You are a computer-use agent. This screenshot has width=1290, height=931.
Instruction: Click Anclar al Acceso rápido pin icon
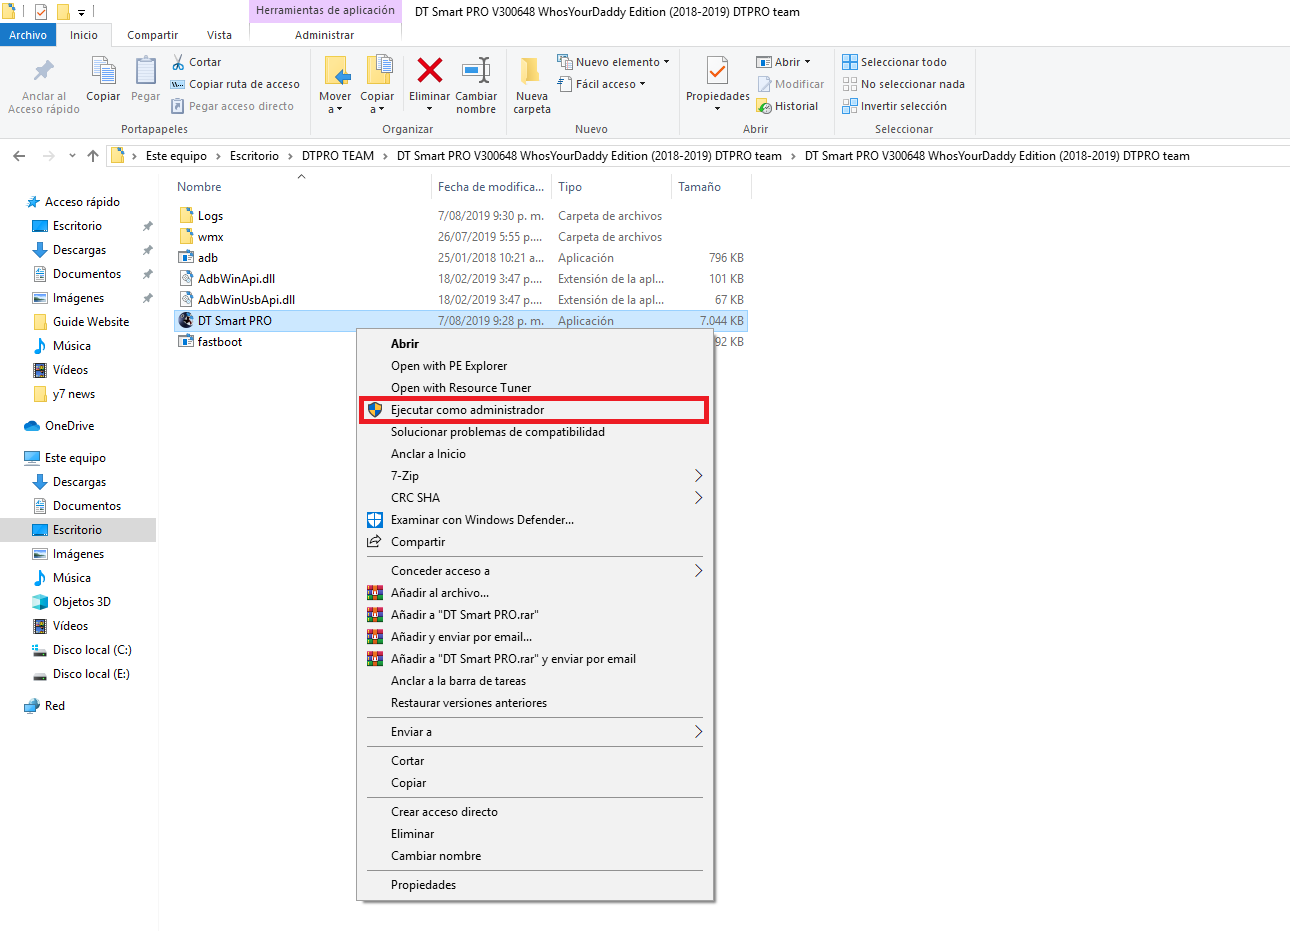pyautogui.click(x=44, y=70)
